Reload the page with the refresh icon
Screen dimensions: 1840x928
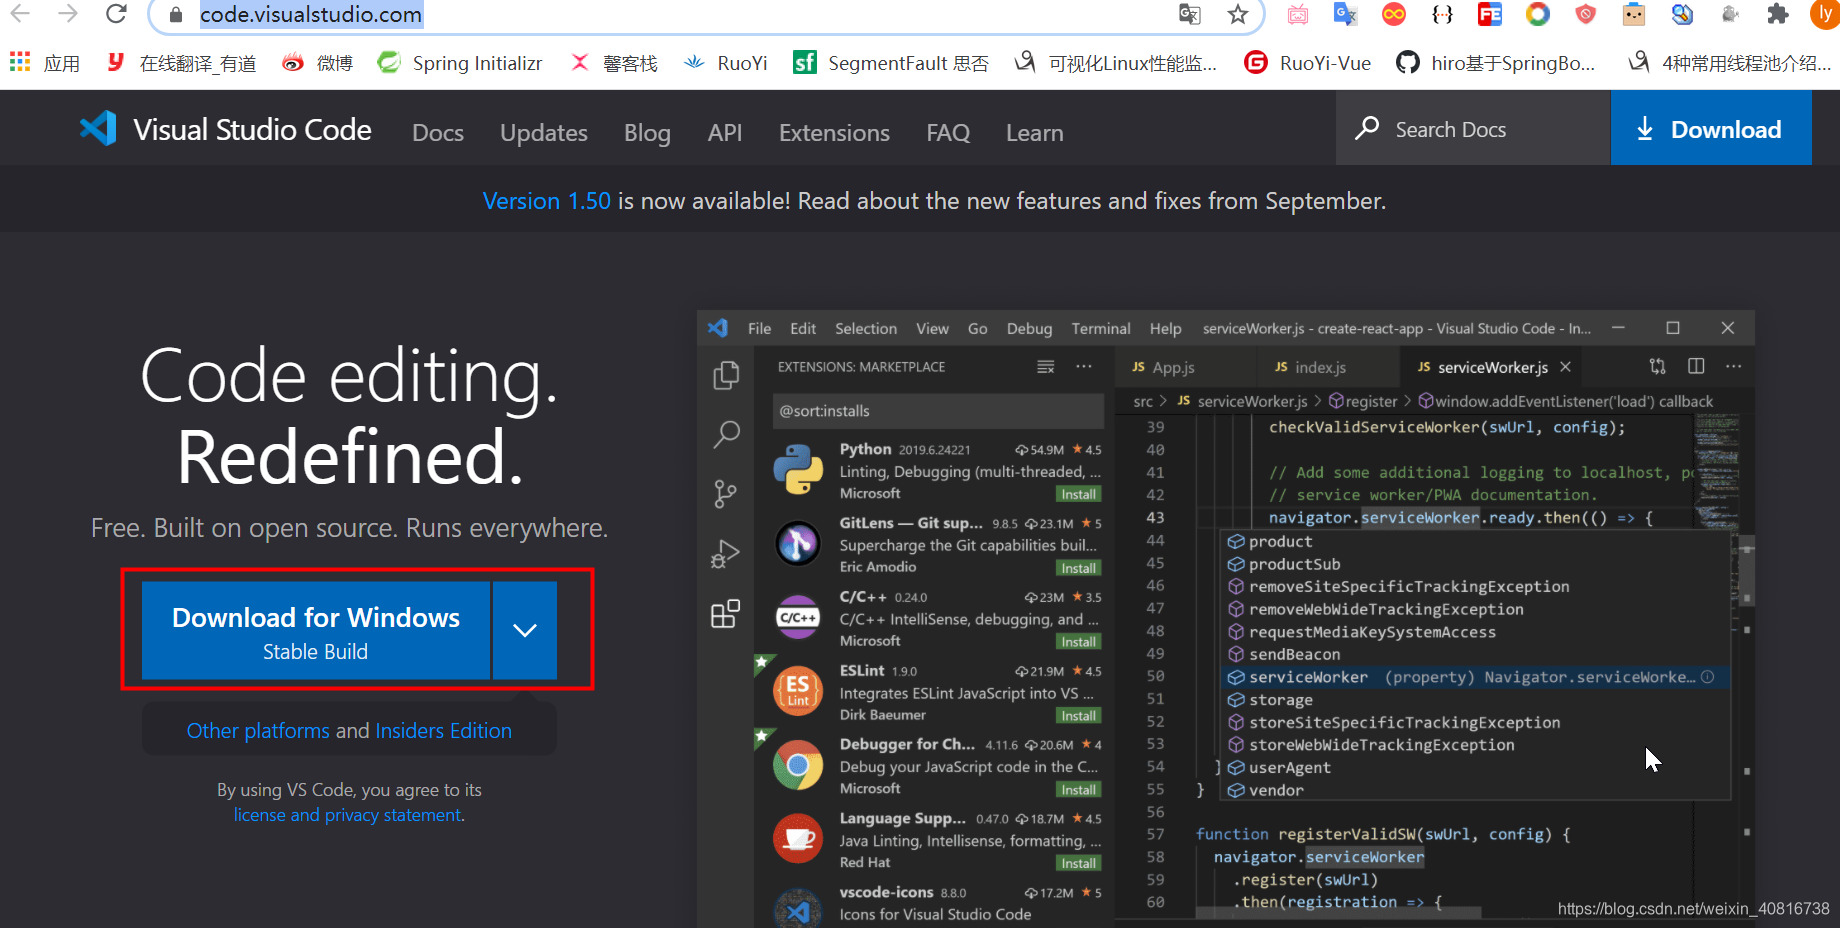[116, 14]
